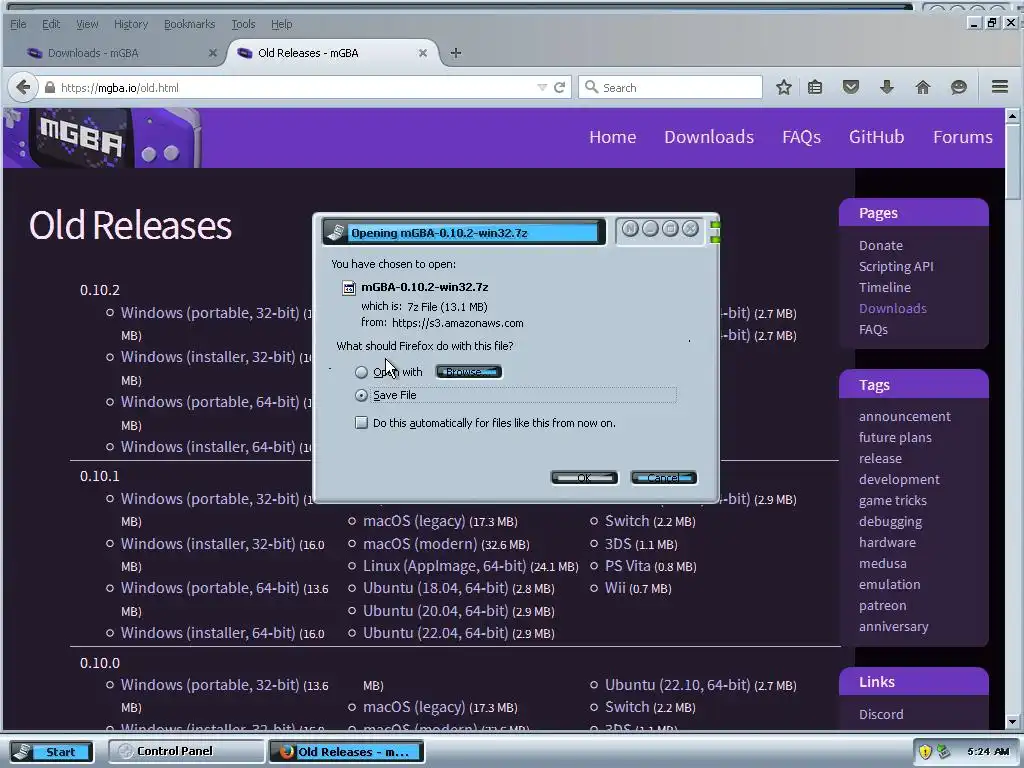Open the downloads arrow icon
The height and width of the screenshot is (768, 1024).
887,87
